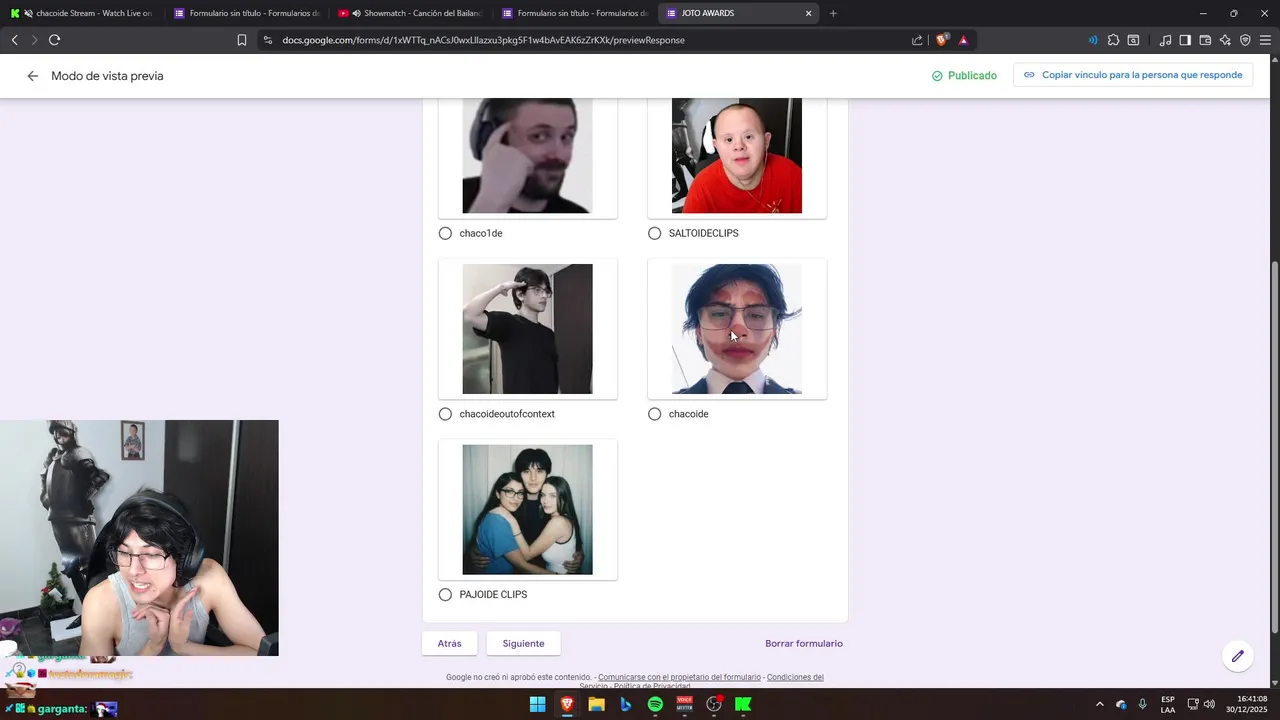
Task: Open Kick app icon in taskbar
Action: pos(743,704)
